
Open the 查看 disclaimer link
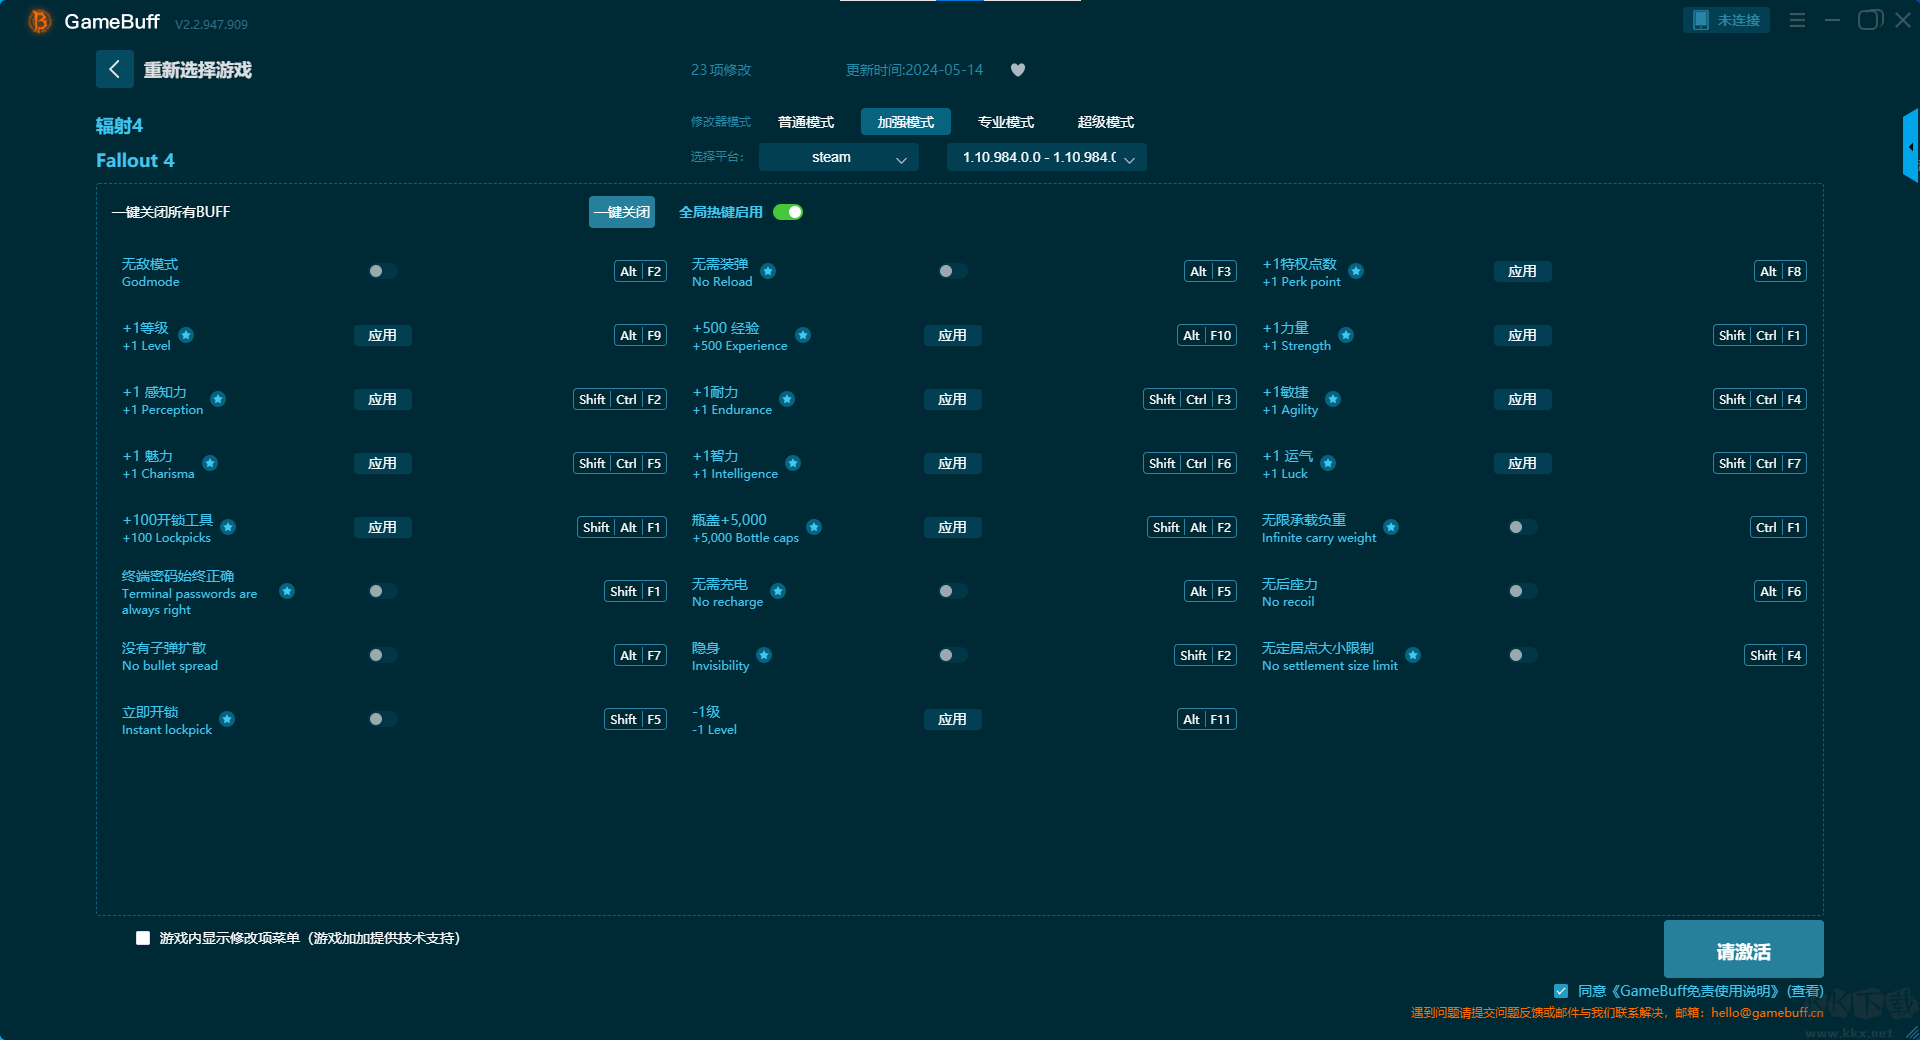click(1805, 991)
